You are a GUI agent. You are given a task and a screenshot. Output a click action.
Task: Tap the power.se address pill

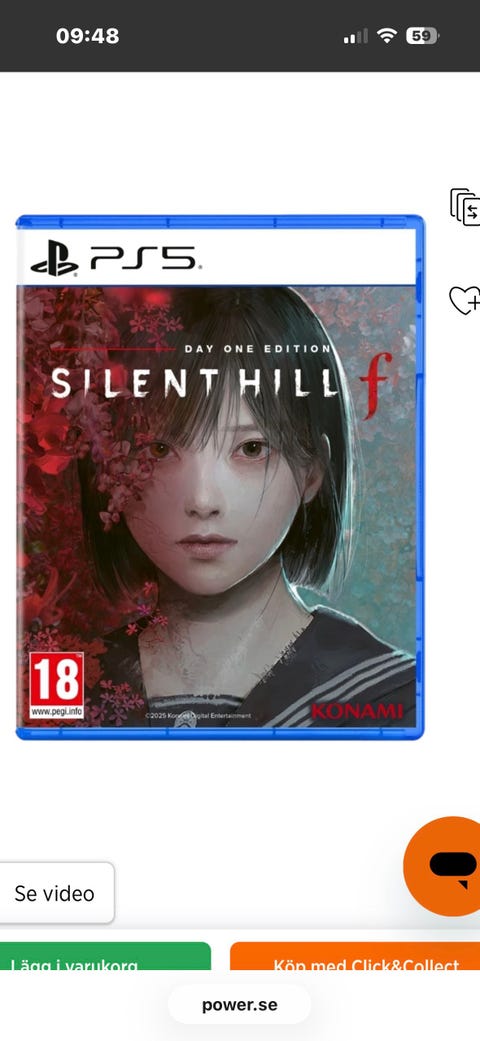pos(240,1004)
